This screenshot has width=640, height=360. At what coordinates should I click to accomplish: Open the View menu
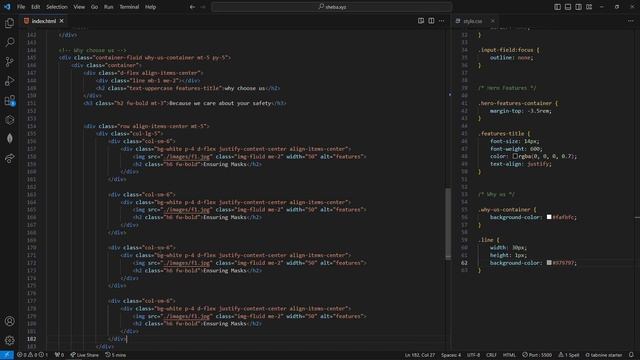[x=79, y=7]
